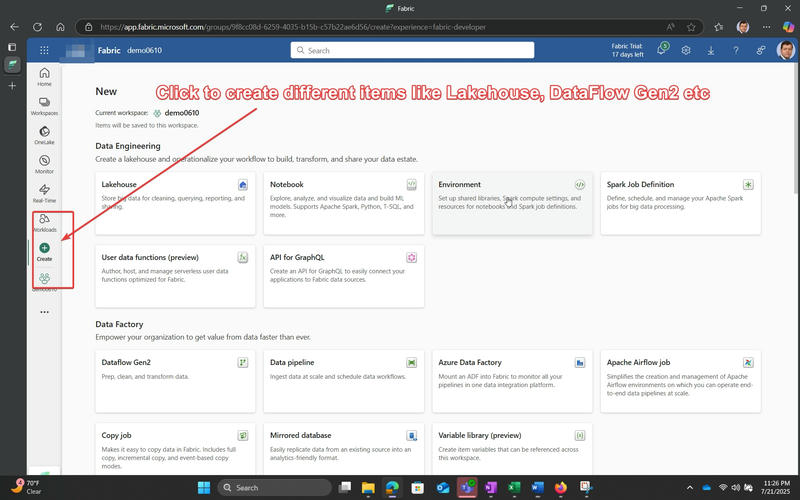800x500 pixels.
Task: Open File Explorer from the taskbar
Action: pos(368,488)
